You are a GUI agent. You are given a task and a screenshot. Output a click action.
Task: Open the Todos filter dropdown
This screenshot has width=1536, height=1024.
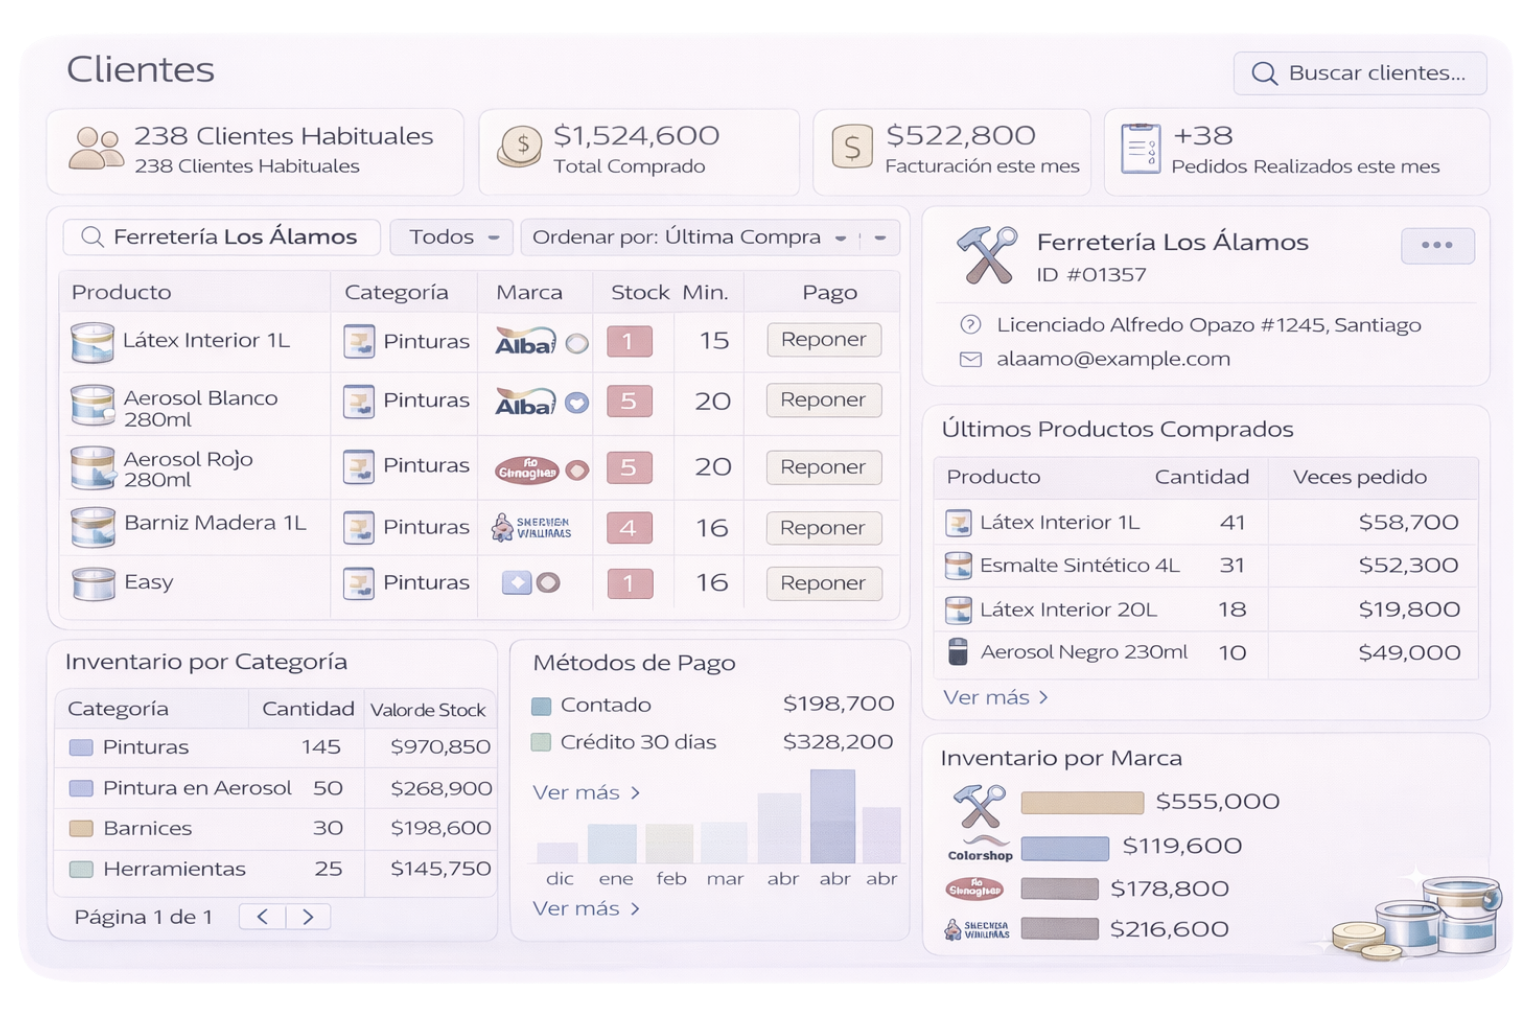(452, 237)
